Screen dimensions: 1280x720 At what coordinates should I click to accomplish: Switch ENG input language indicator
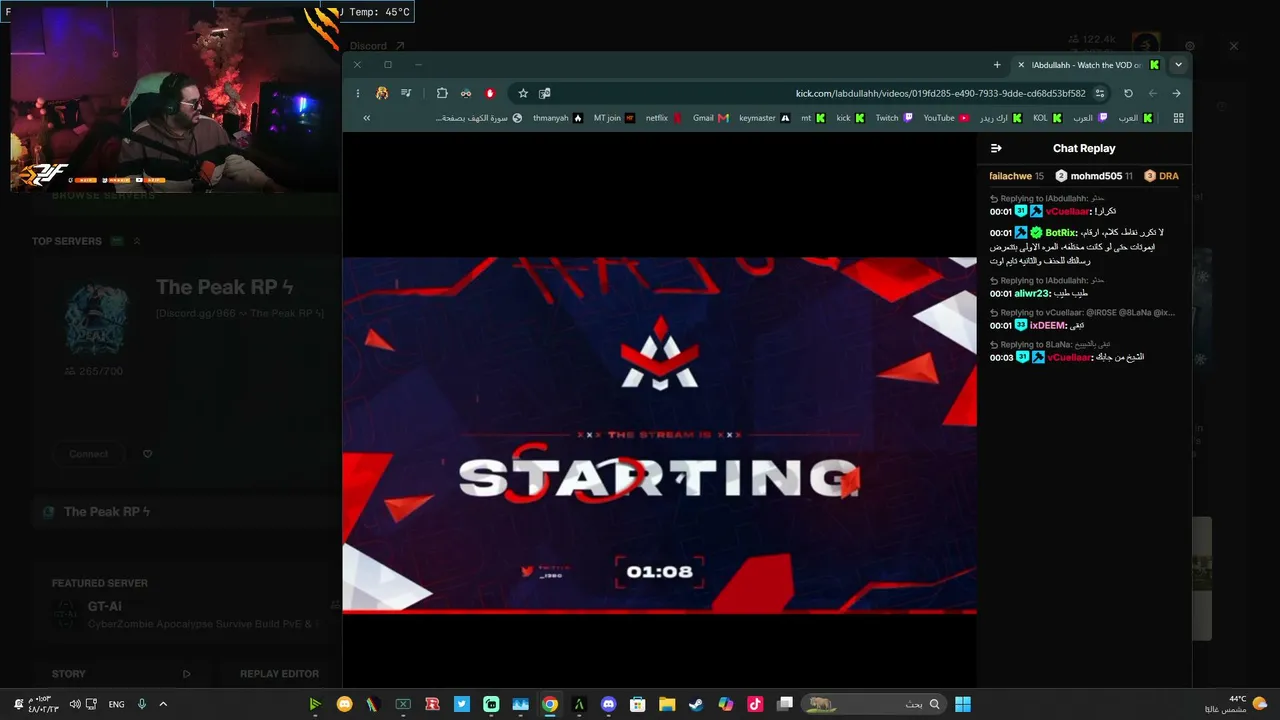click(117, 704)
